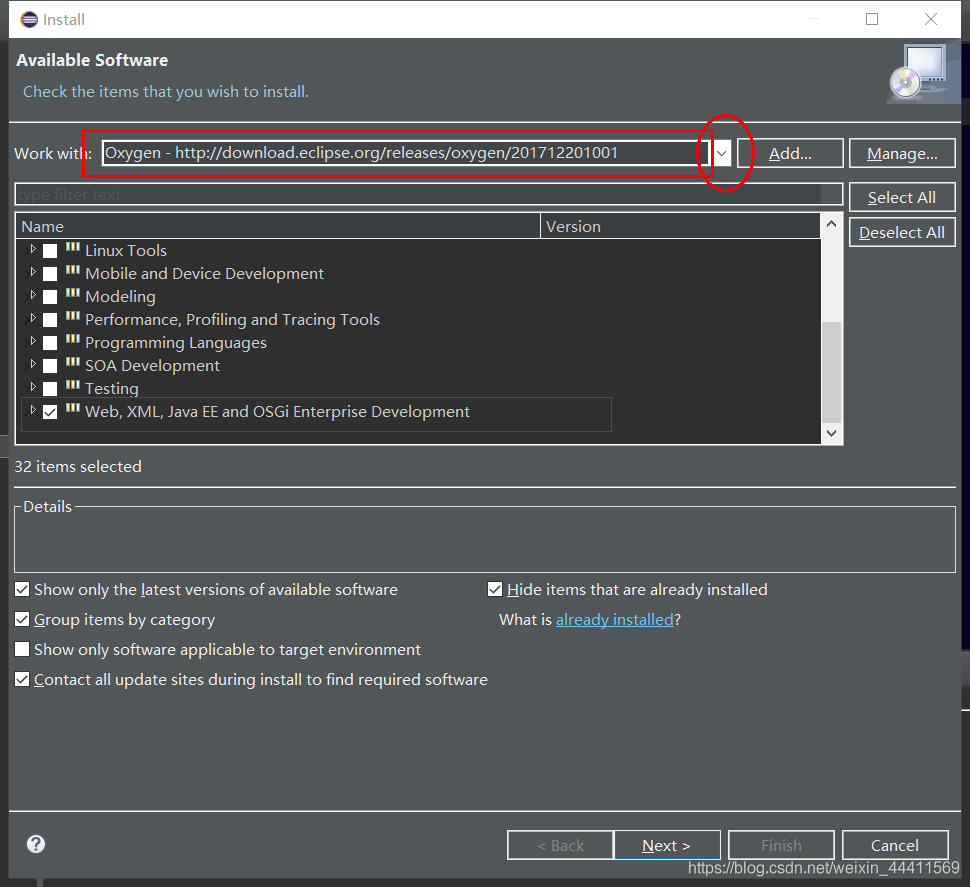Expand the Testing tree node
The width and height of the screenshot is (970, 887).
click(33, 386)
